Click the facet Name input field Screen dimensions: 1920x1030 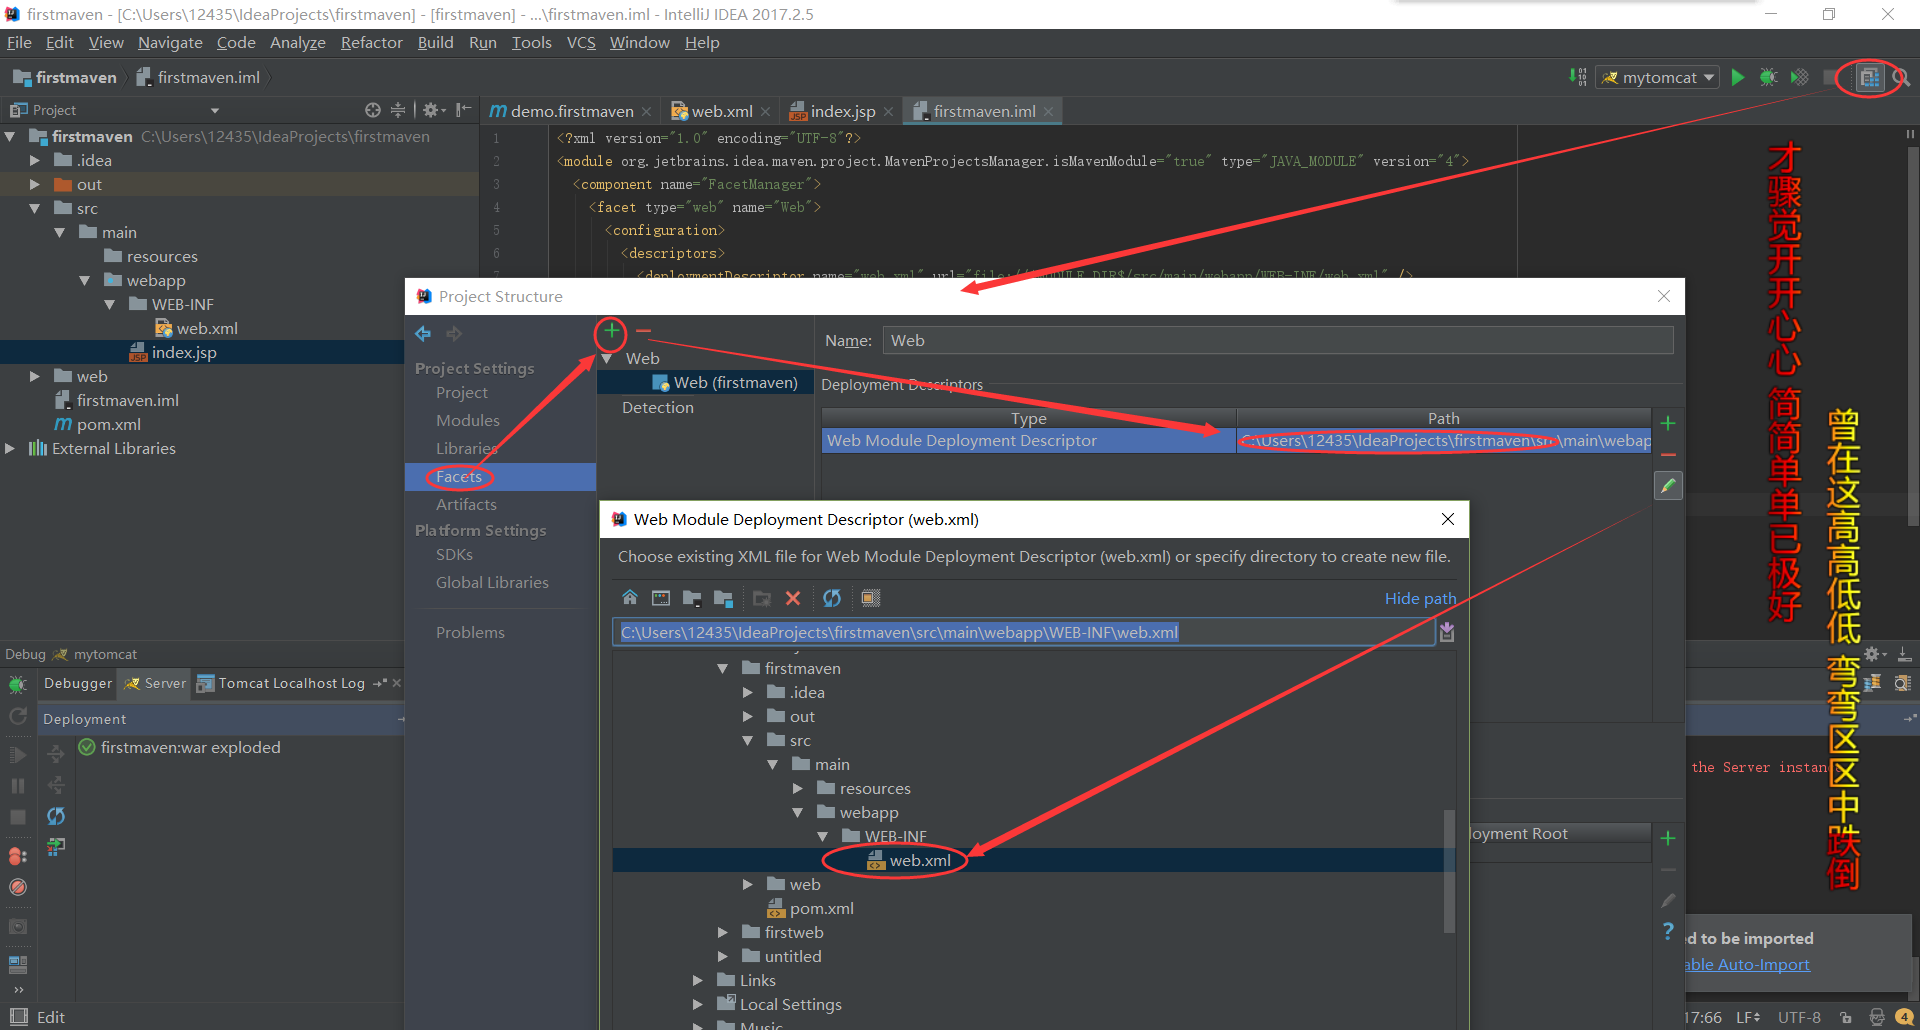coord(1277,340)
